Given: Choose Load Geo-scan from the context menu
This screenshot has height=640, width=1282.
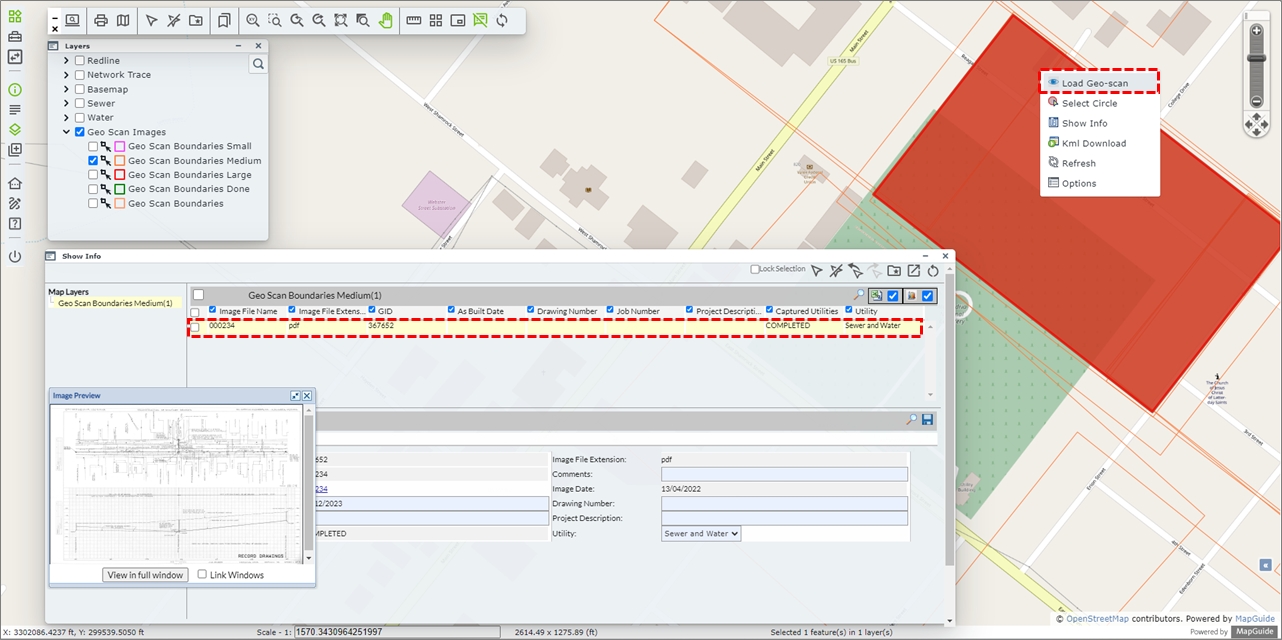Looking at the screenshot, I should pos(1094,83).
